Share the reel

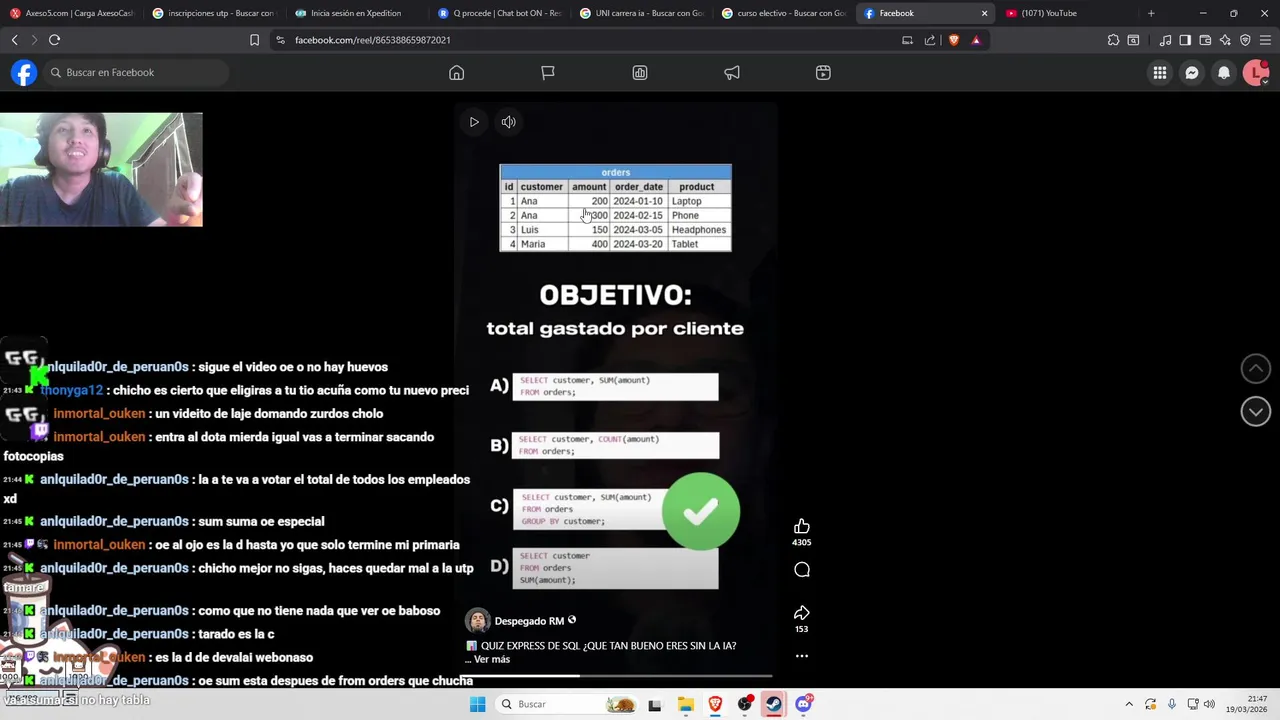pos(801,612)
